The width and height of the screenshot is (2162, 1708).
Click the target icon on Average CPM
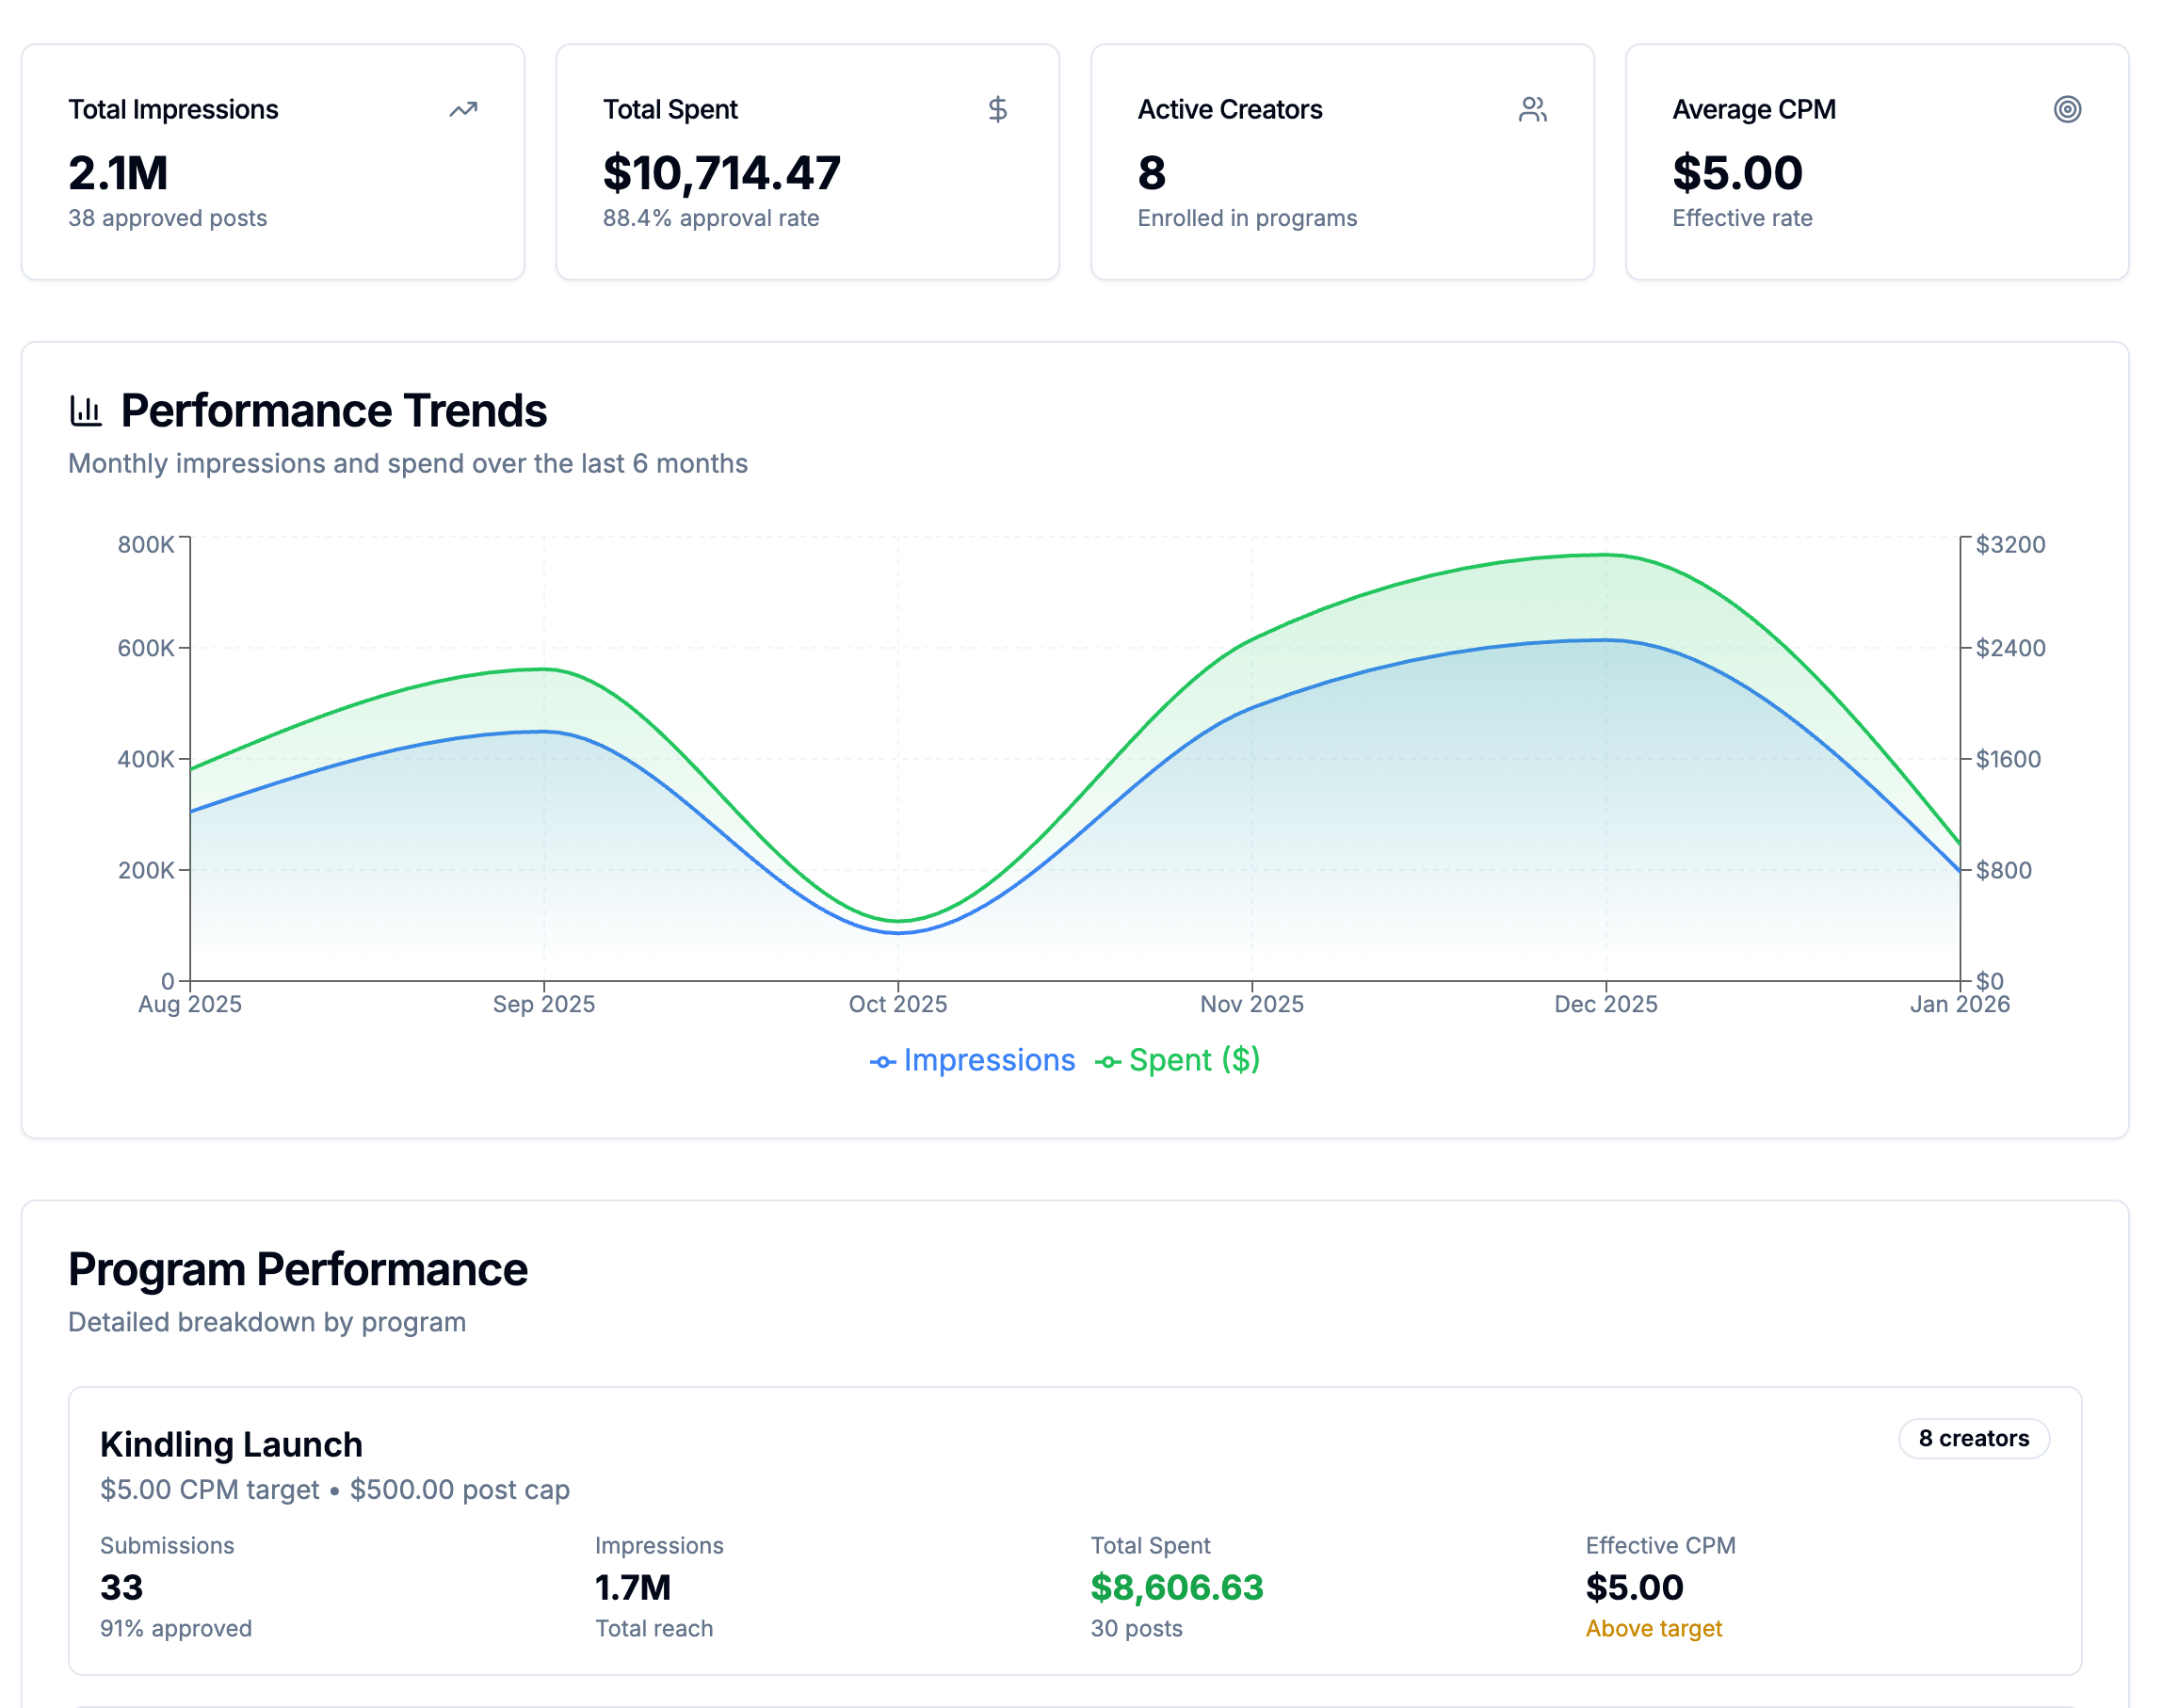(2067, 109)
